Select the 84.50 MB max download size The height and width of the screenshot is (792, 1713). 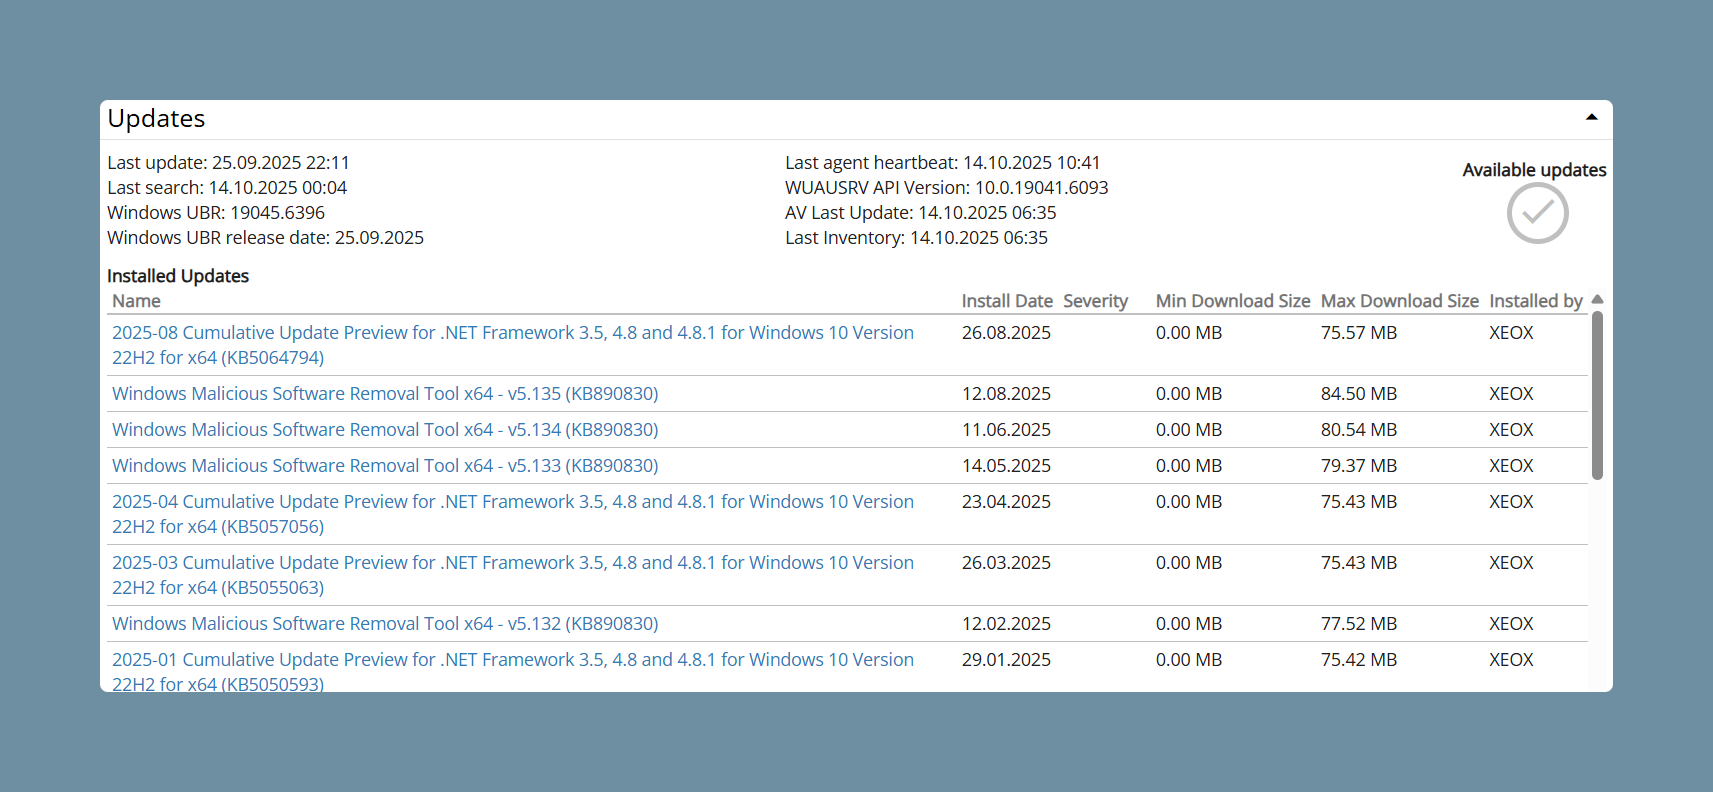(x=1359, y=394)
